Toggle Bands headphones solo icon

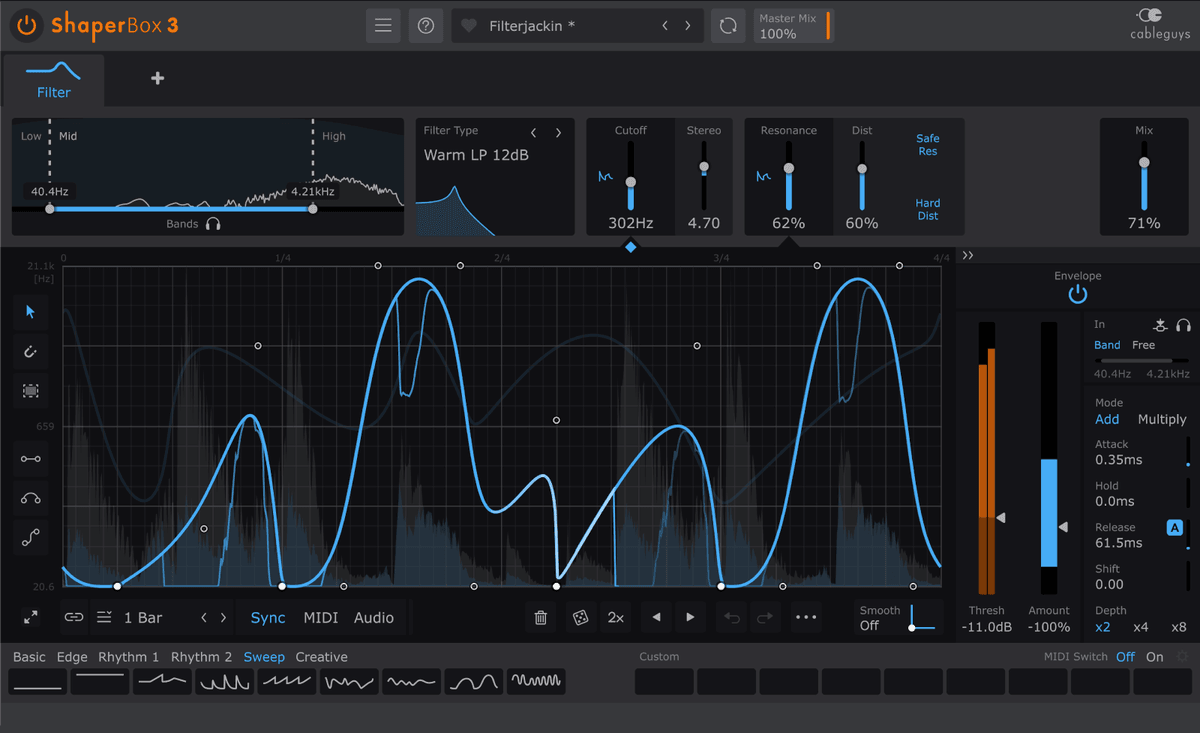[213, 224]
